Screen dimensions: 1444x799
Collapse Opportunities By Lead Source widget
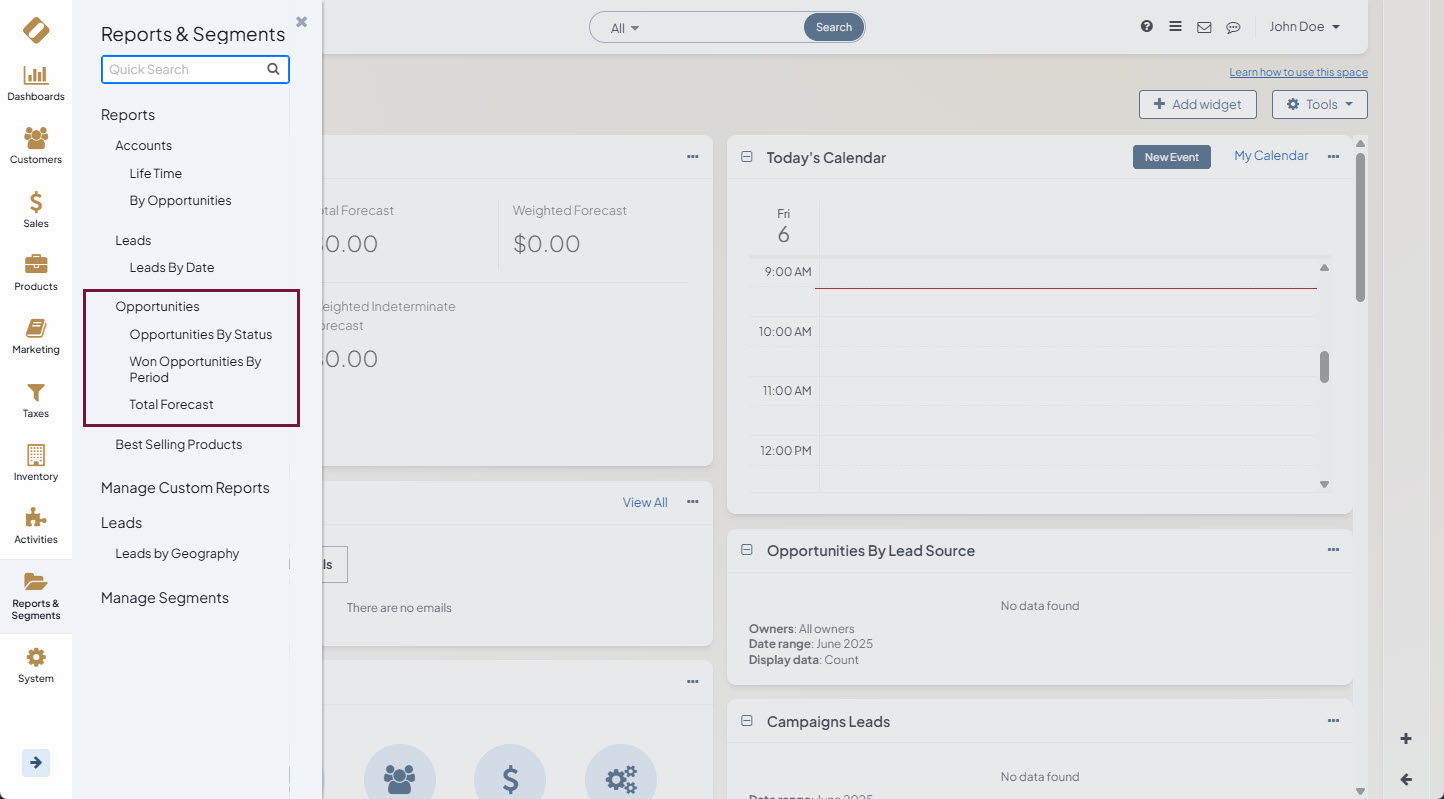[746, 550]
